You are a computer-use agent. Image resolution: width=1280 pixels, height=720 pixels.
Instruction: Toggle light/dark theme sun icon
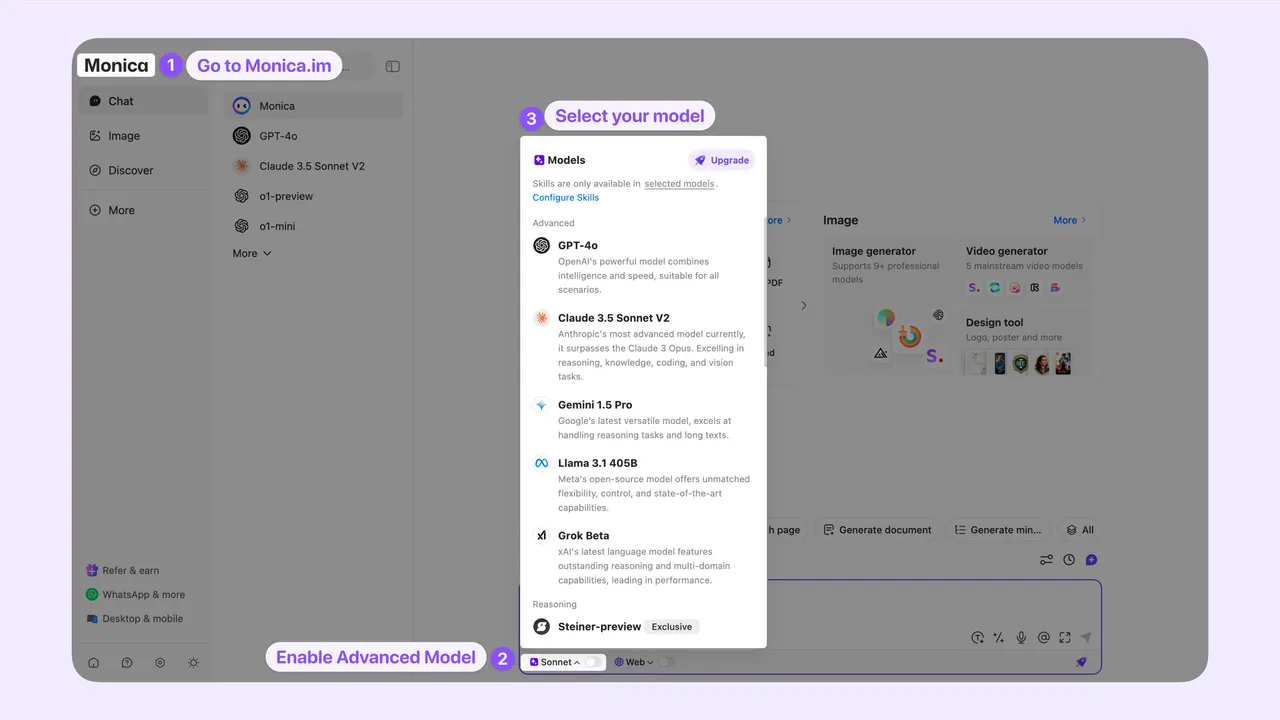coord(193,662)
